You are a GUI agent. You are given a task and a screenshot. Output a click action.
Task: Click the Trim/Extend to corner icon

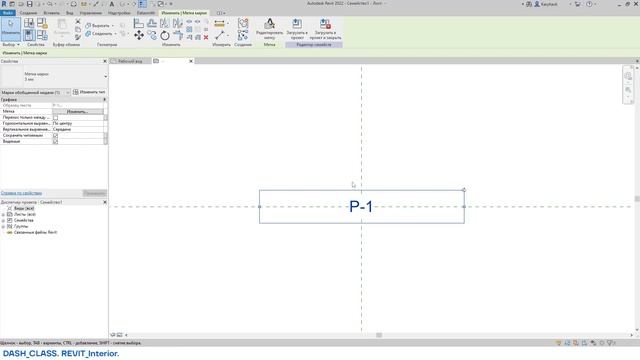178,36
